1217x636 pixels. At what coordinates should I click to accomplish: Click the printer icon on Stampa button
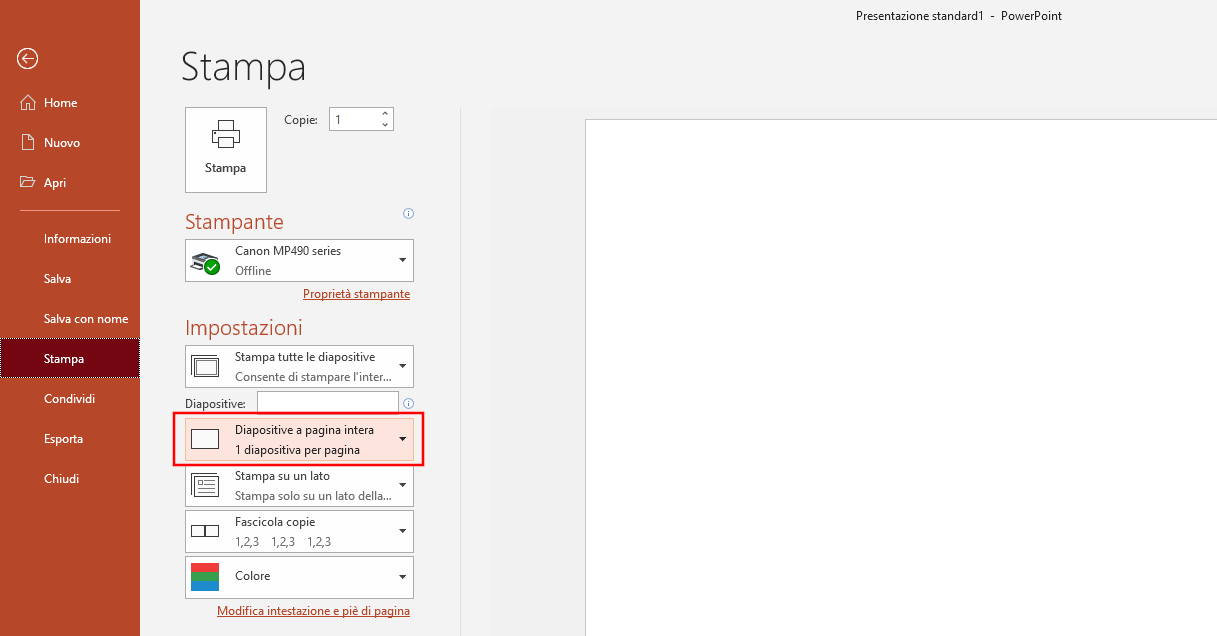pyautogui.click(x=226, y=135)
